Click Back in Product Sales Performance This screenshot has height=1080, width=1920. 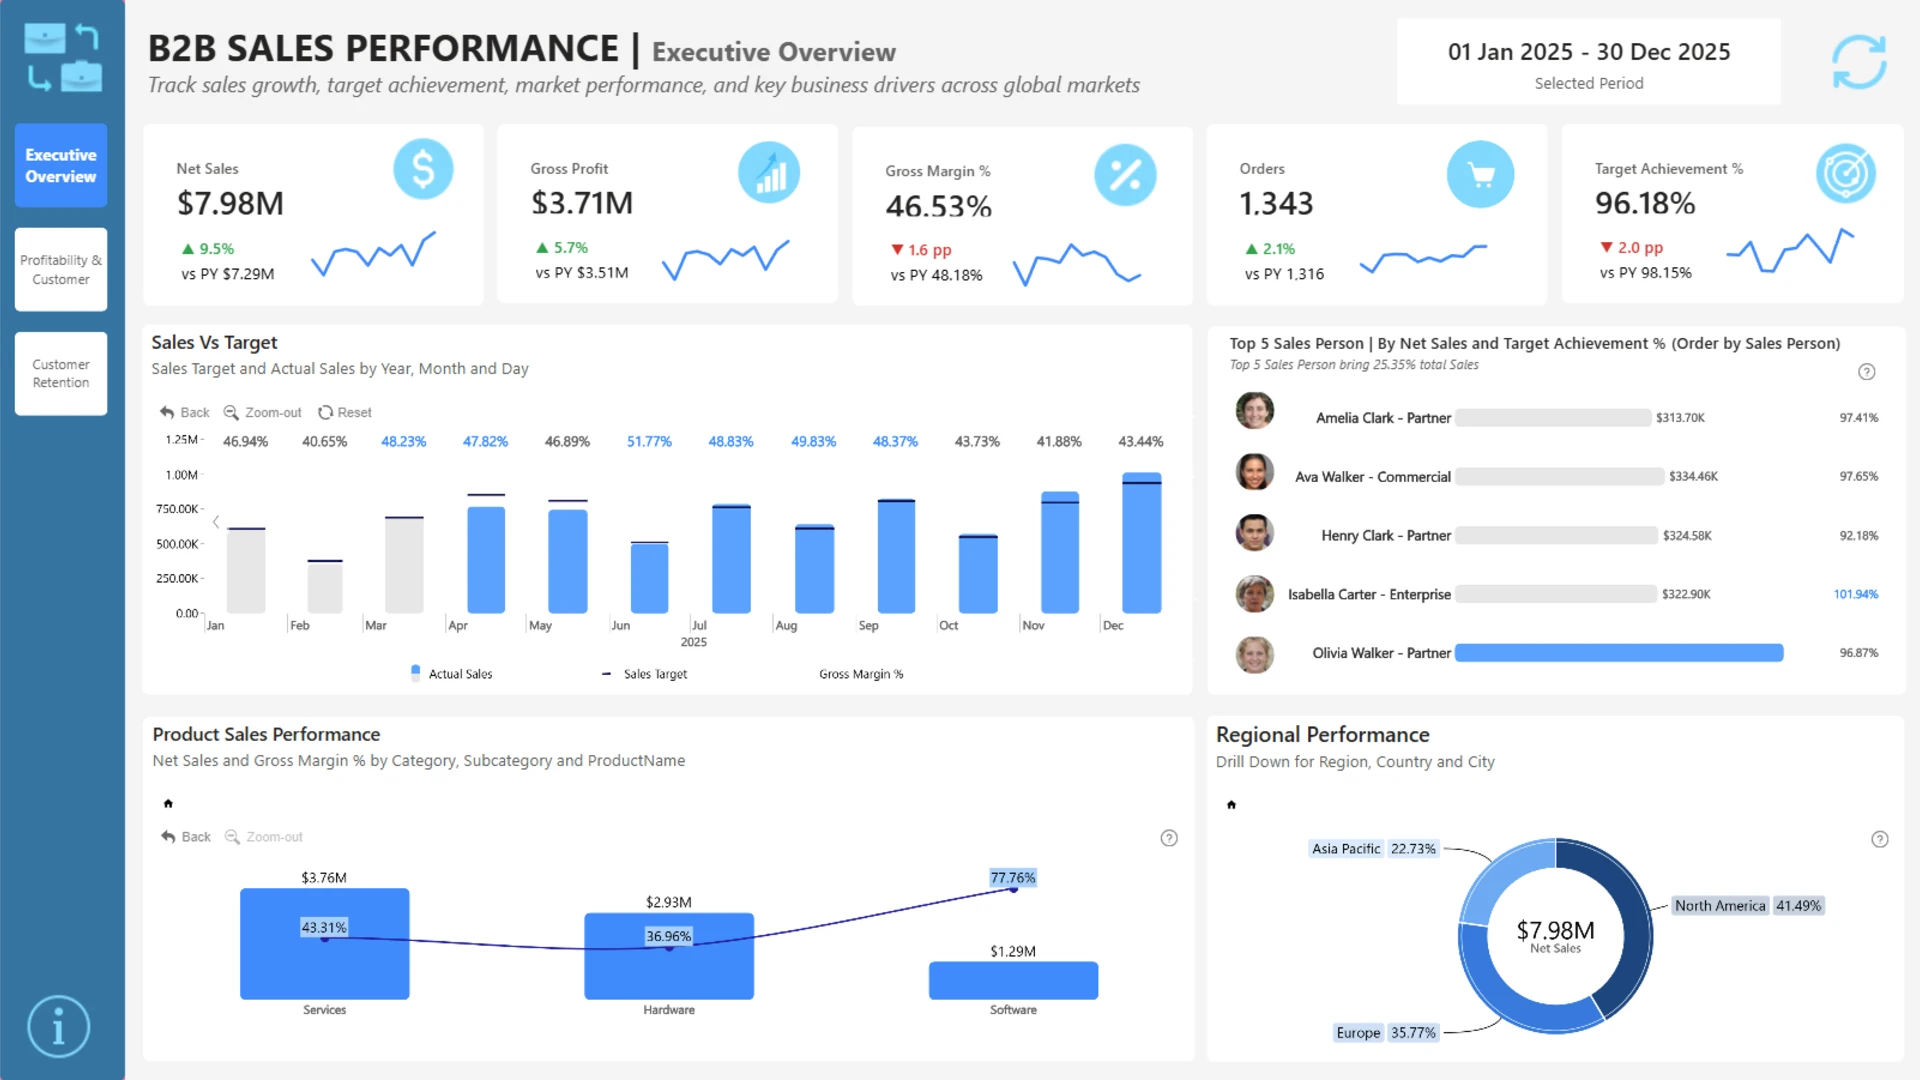186,837
